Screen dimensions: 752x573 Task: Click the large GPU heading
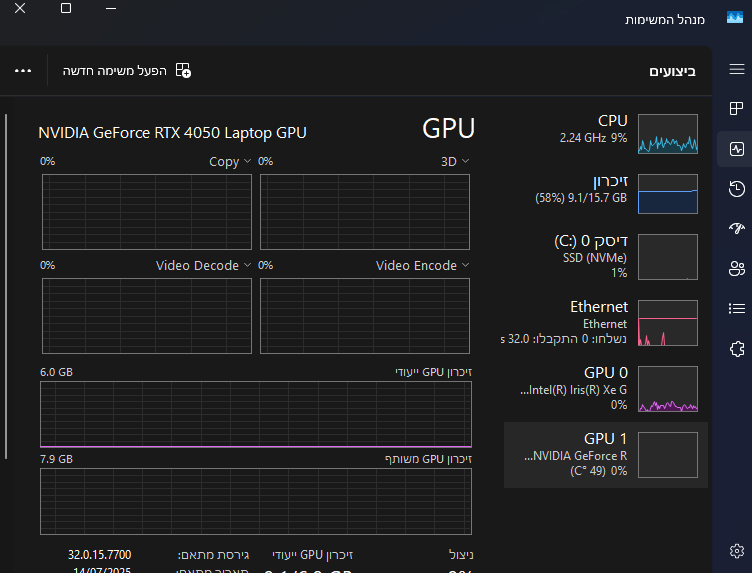tap(448, 129)
